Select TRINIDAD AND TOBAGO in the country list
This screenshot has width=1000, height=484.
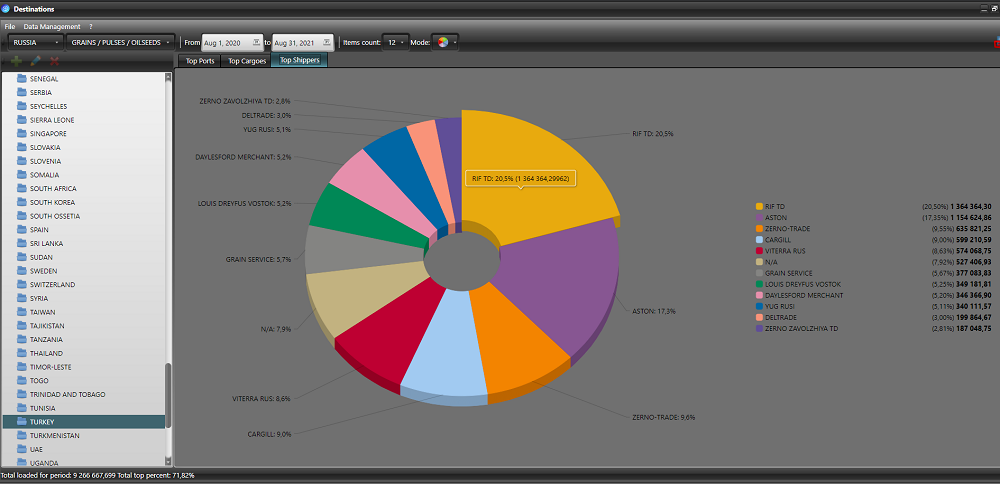(83, 394)
